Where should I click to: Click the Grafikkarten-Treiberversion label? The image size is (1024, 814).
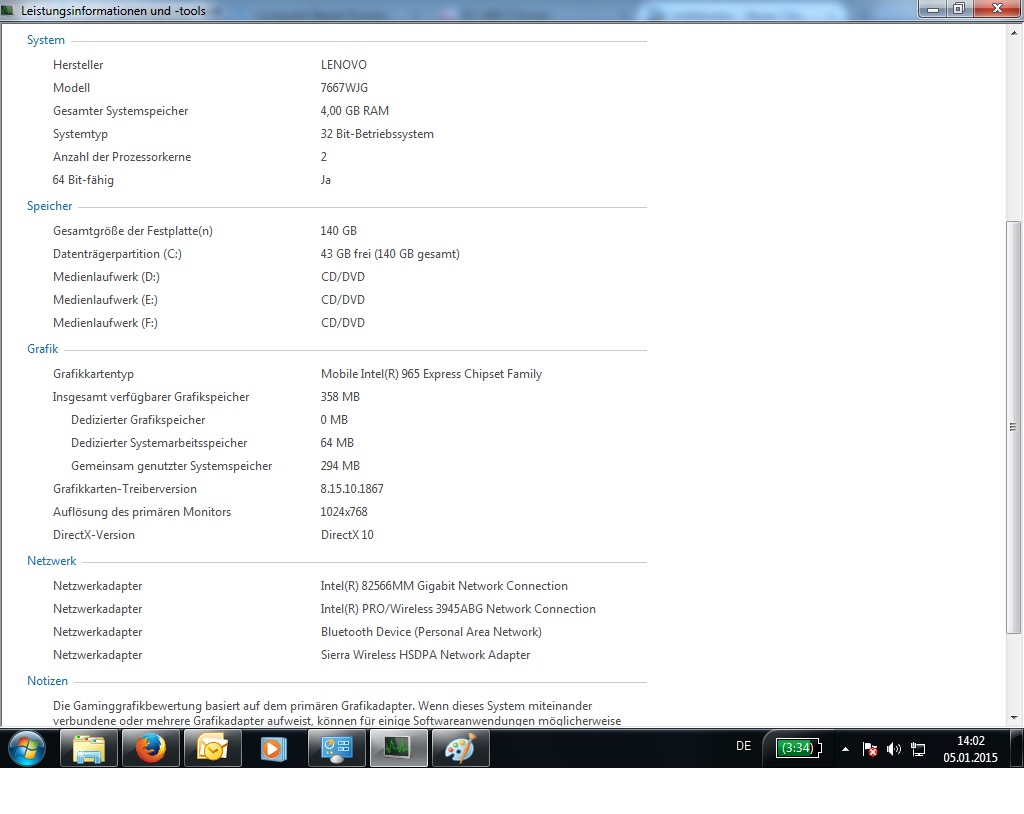tap(125, 489)
